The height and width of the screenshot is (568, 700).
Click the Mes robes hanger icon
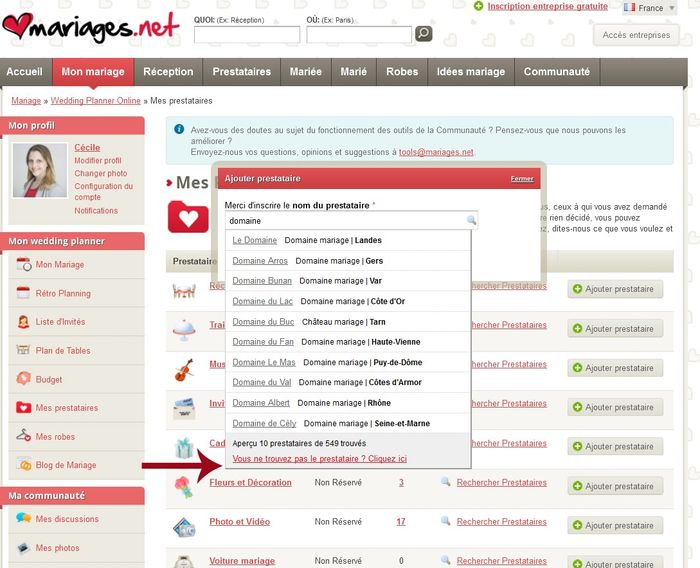pyautogui.click(x=24, y=435)
